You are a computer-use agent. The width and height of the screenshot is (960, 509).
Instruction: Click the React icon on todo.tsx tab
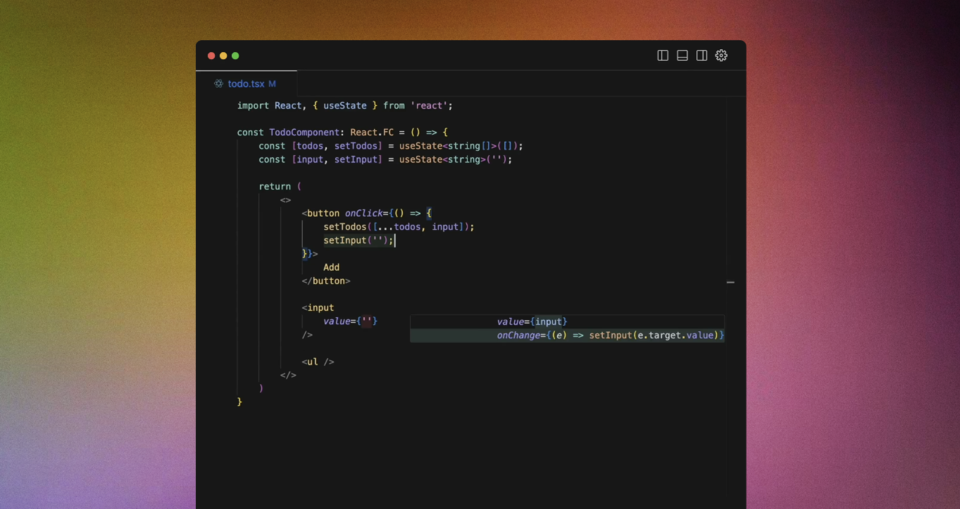[219, 84]
